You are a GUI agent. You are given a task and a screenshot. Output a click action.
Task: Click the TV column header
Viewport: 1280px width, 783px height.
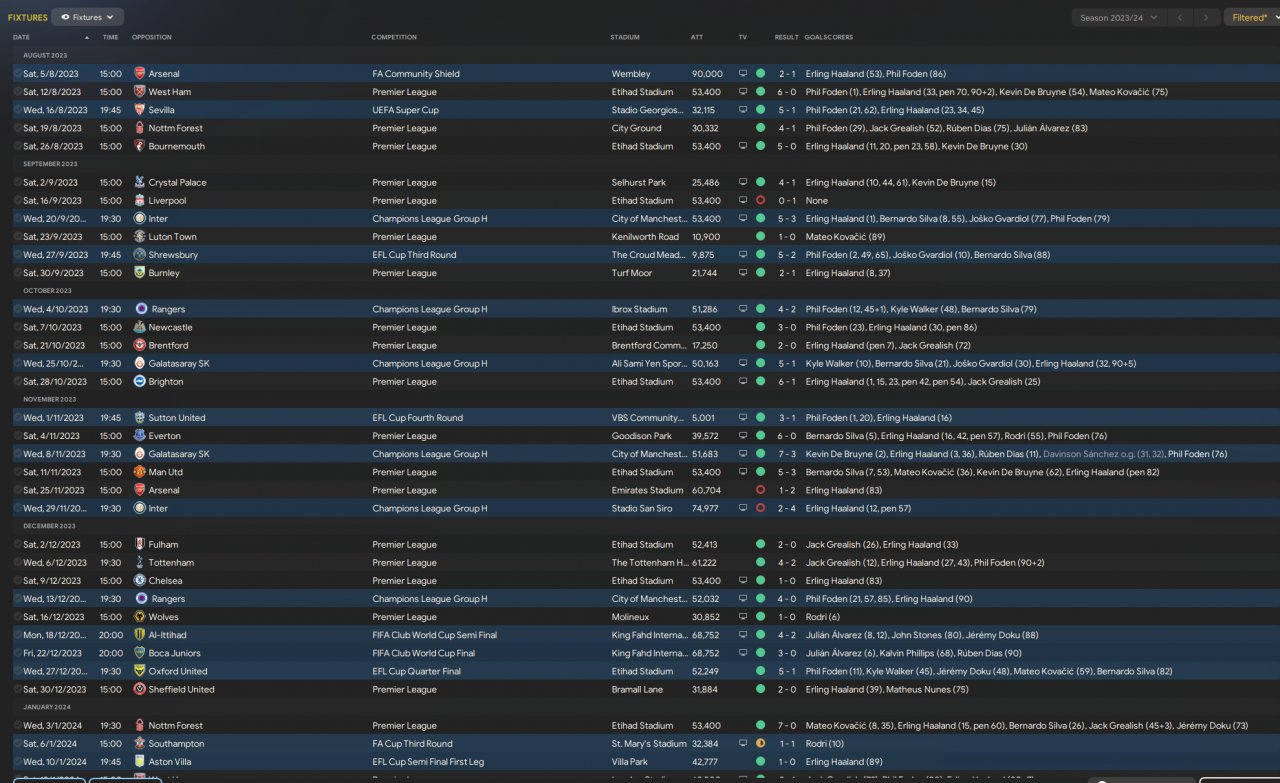743,37
